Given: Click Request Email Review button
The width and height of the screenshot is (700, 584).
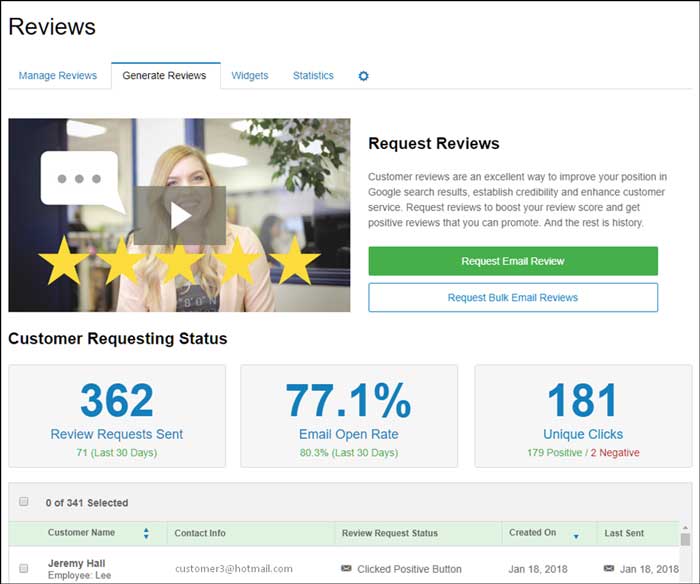Looking at the screenshot, I should click(x=513, y=261).
